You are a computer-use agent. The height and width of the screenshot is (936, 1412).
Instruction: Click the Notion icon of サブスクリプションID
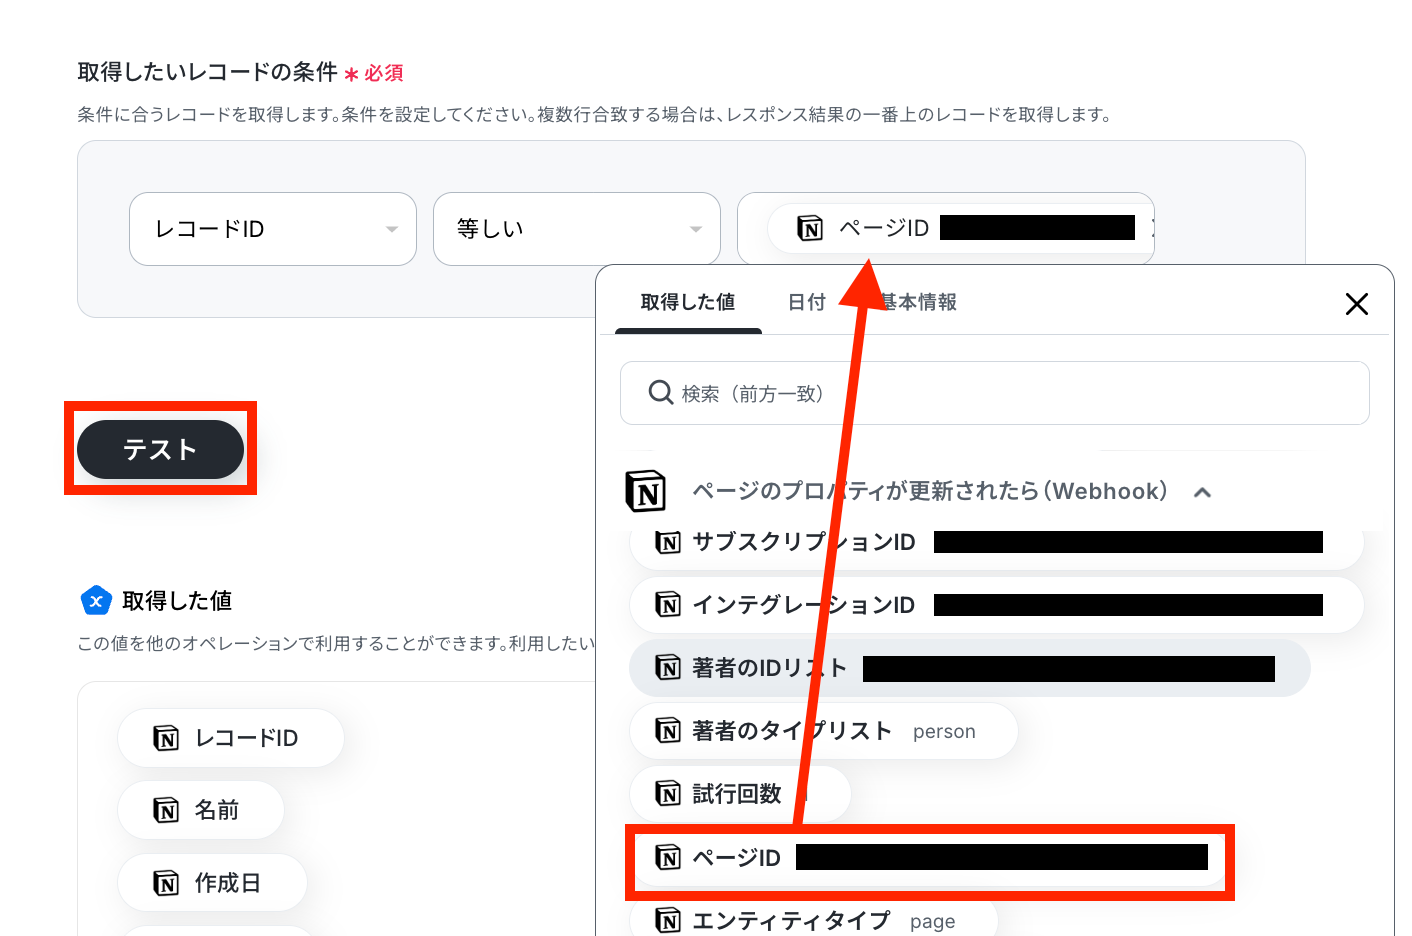point(668,542)
